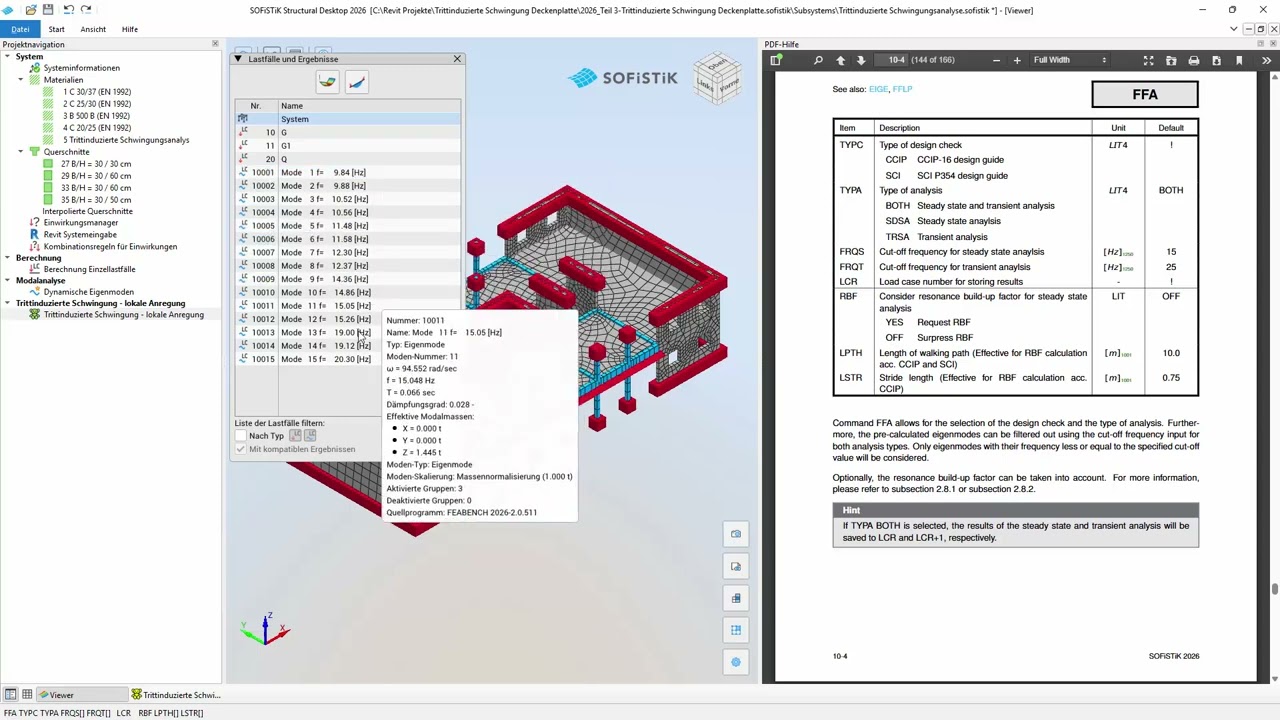Redo action in title bar
Viewport: 1280px width, 720px height.
click(86, 10)
